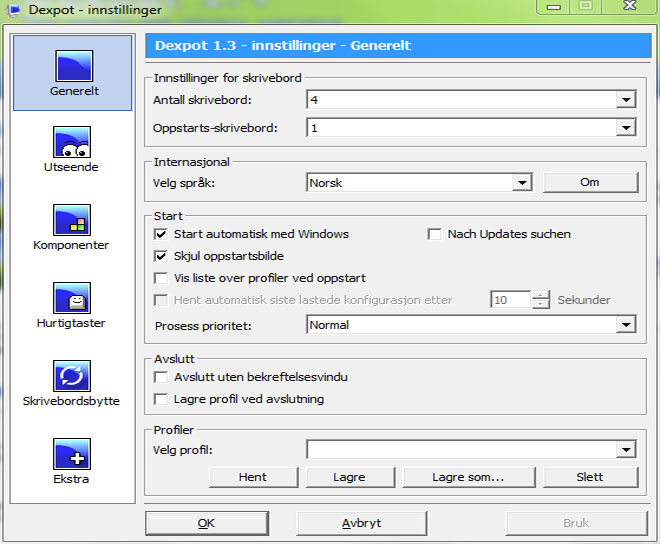Open the Skrivebordsbytte icon

coord(72,376)
